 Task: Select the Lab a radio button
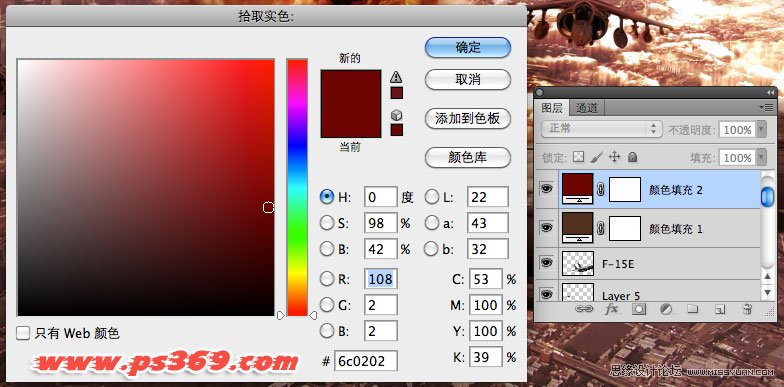(x=432, y=223)
